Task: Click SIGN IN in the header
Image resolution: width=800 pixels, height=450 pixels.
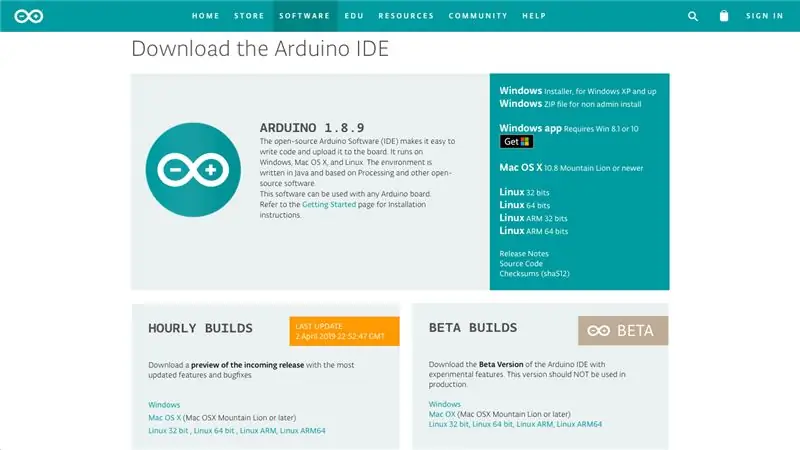Action: [x=764, y=16]
